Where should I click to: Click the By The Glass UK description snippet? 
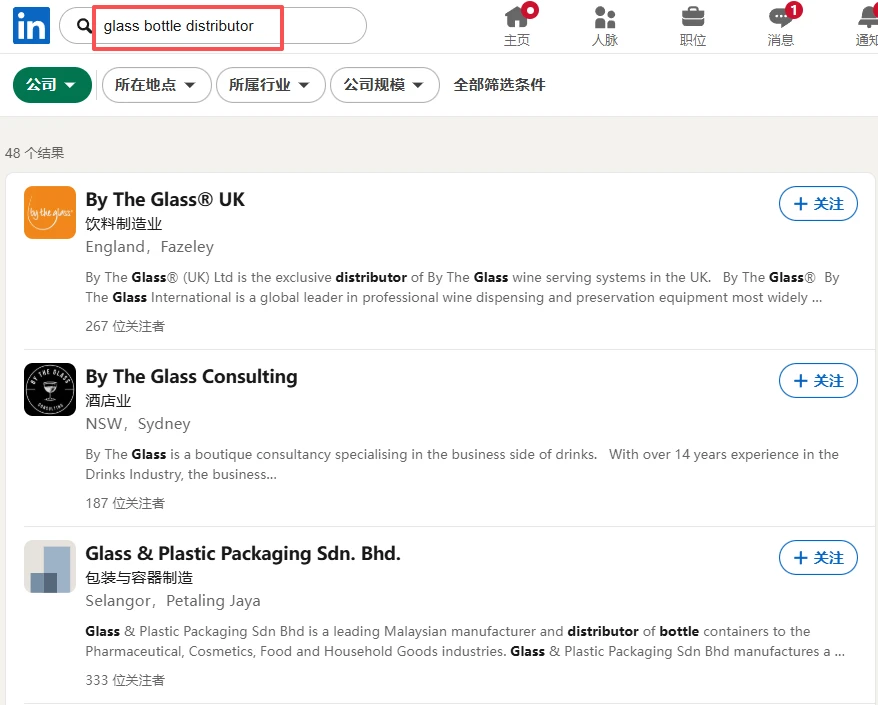[x=463, y=287]
